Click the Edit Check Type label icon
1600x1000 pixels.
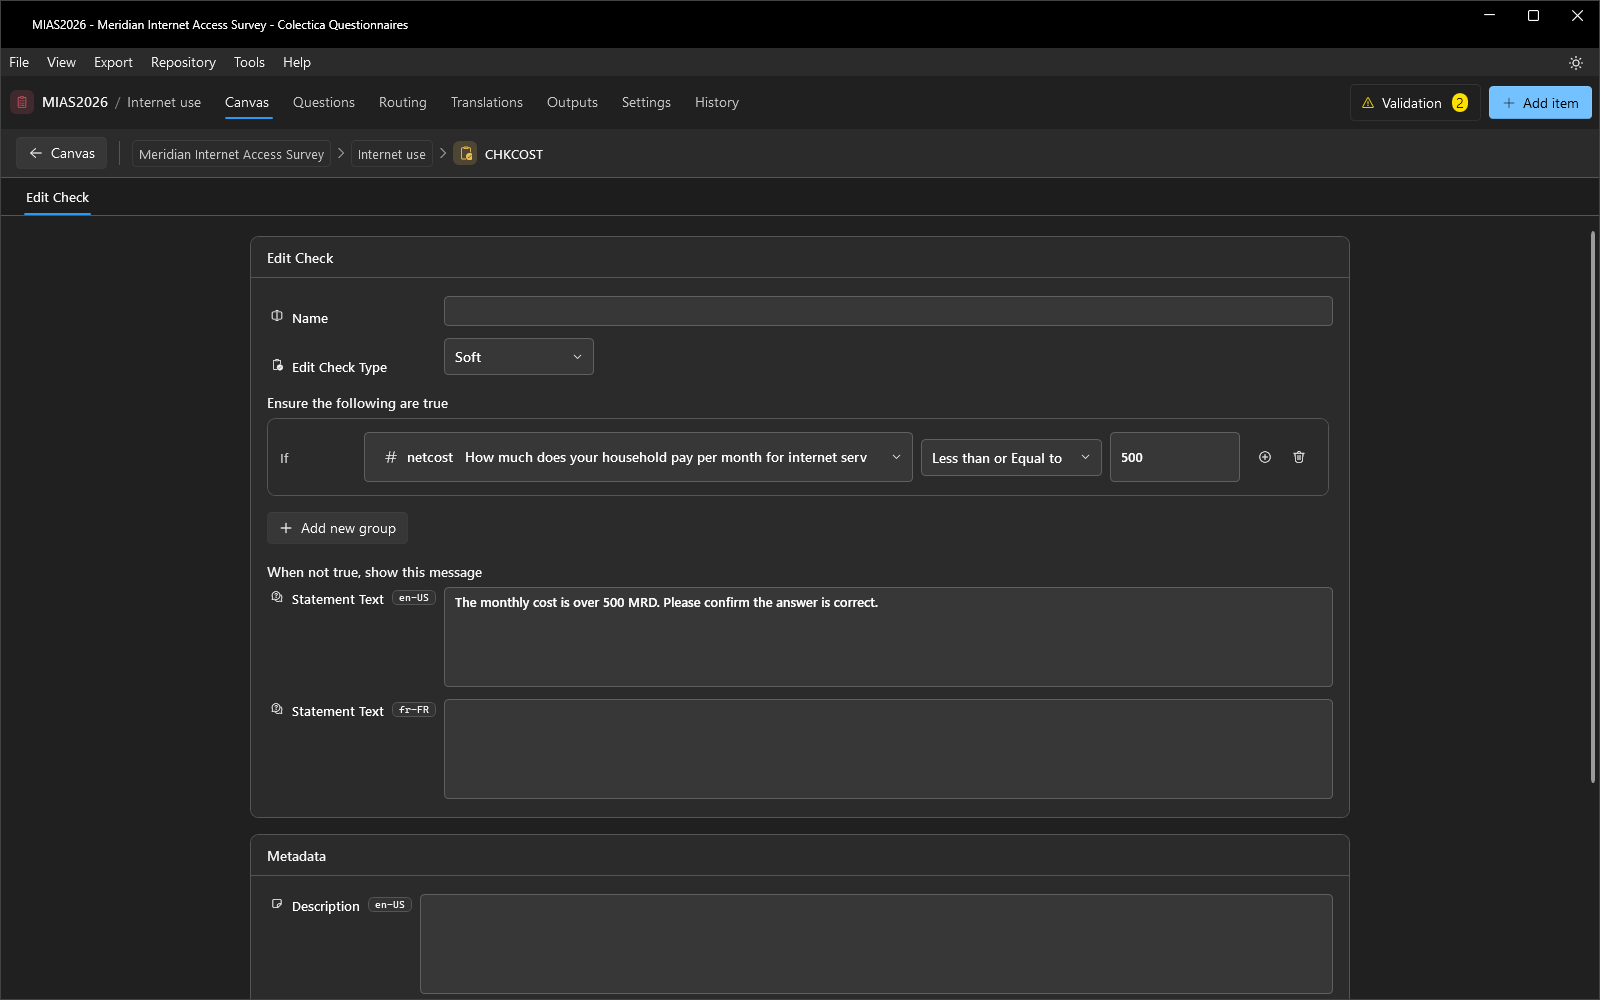coord(277,365)
